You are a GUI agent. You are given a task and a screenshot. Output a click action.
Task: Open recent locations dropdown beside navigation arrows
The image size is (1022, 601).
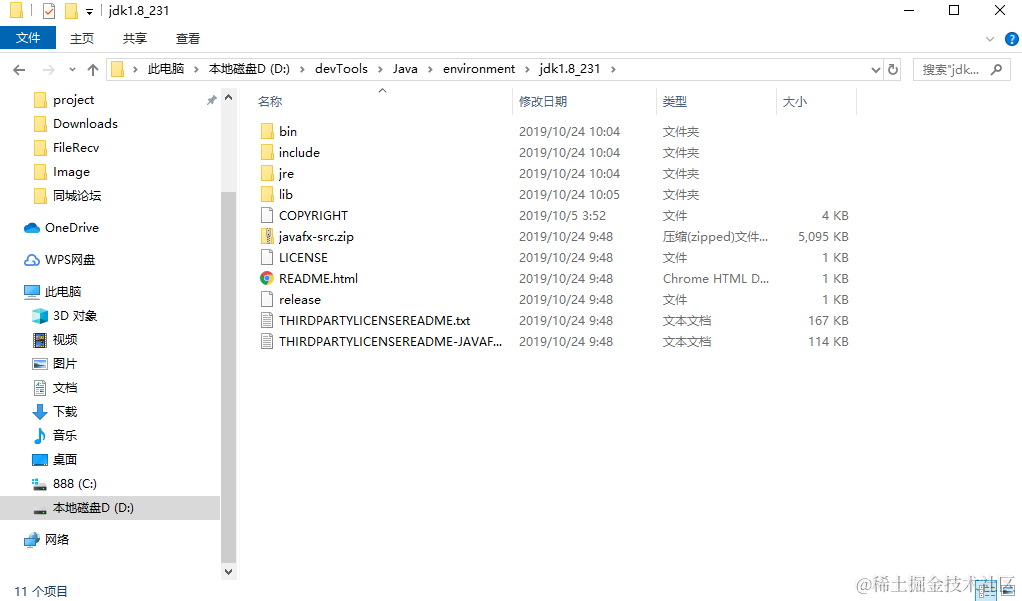point(72,69)
